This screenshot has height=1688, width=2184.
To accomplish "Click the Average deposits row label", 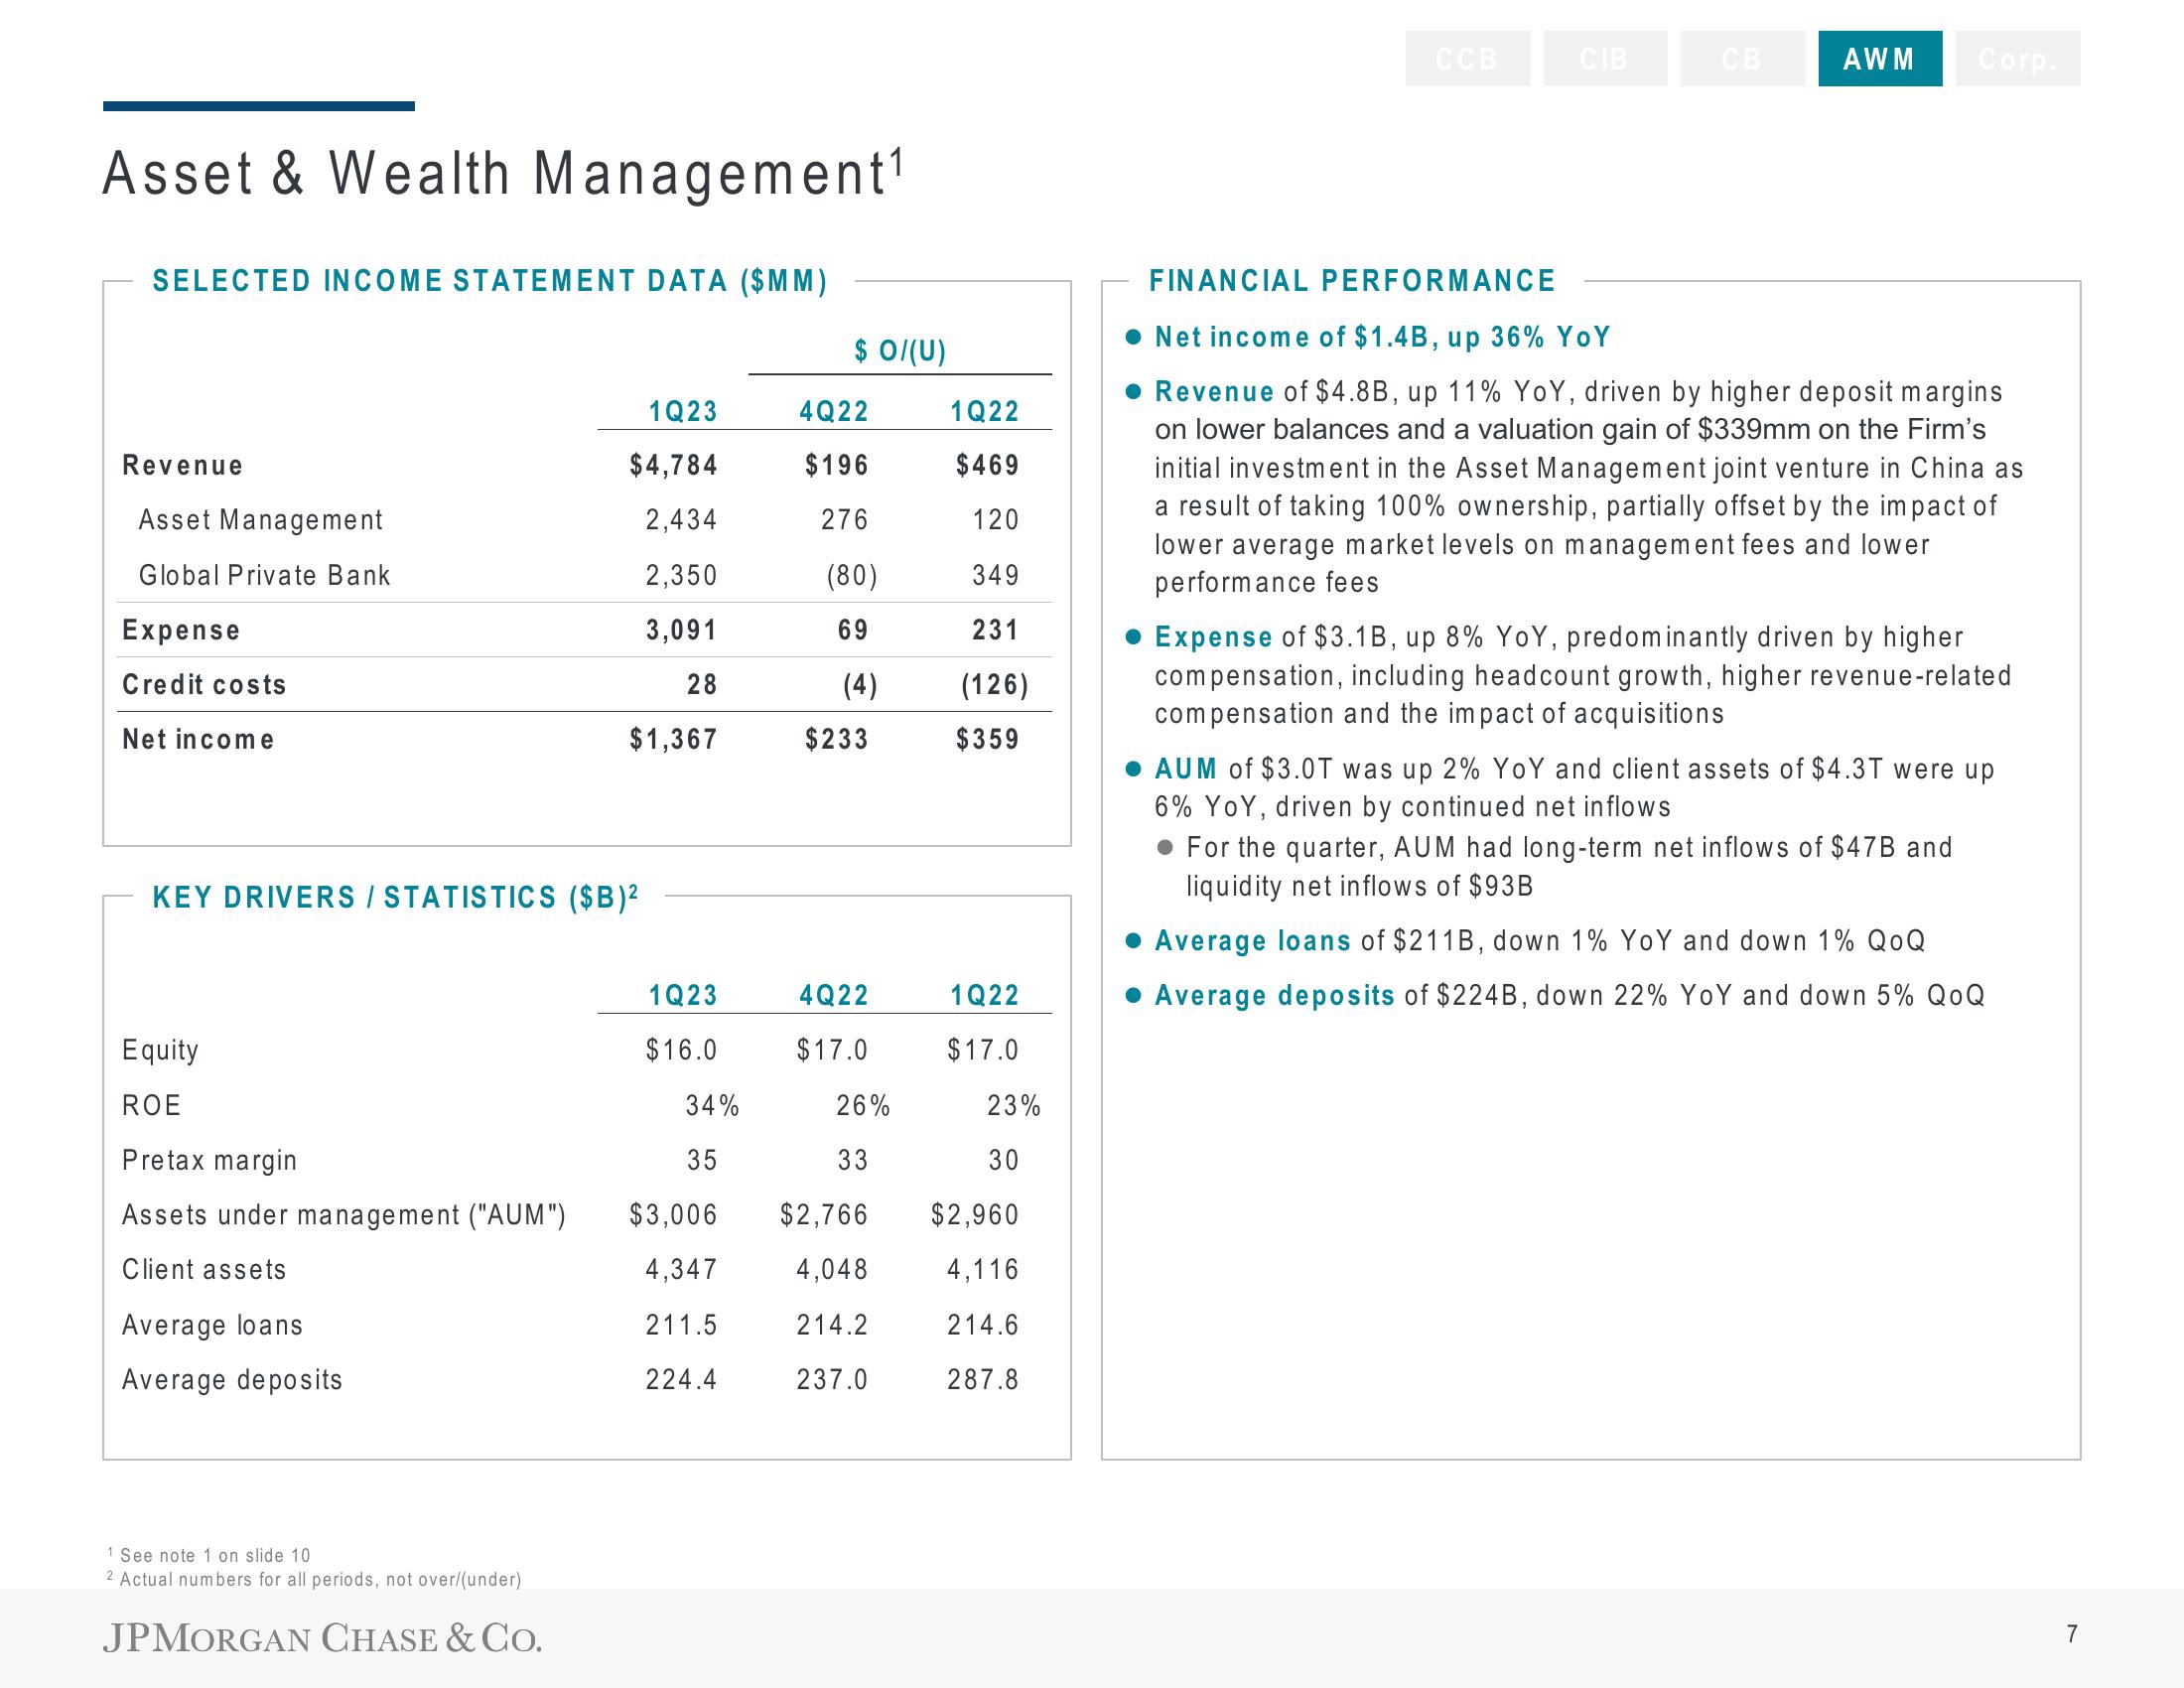I will click(x=232, y=1380).
